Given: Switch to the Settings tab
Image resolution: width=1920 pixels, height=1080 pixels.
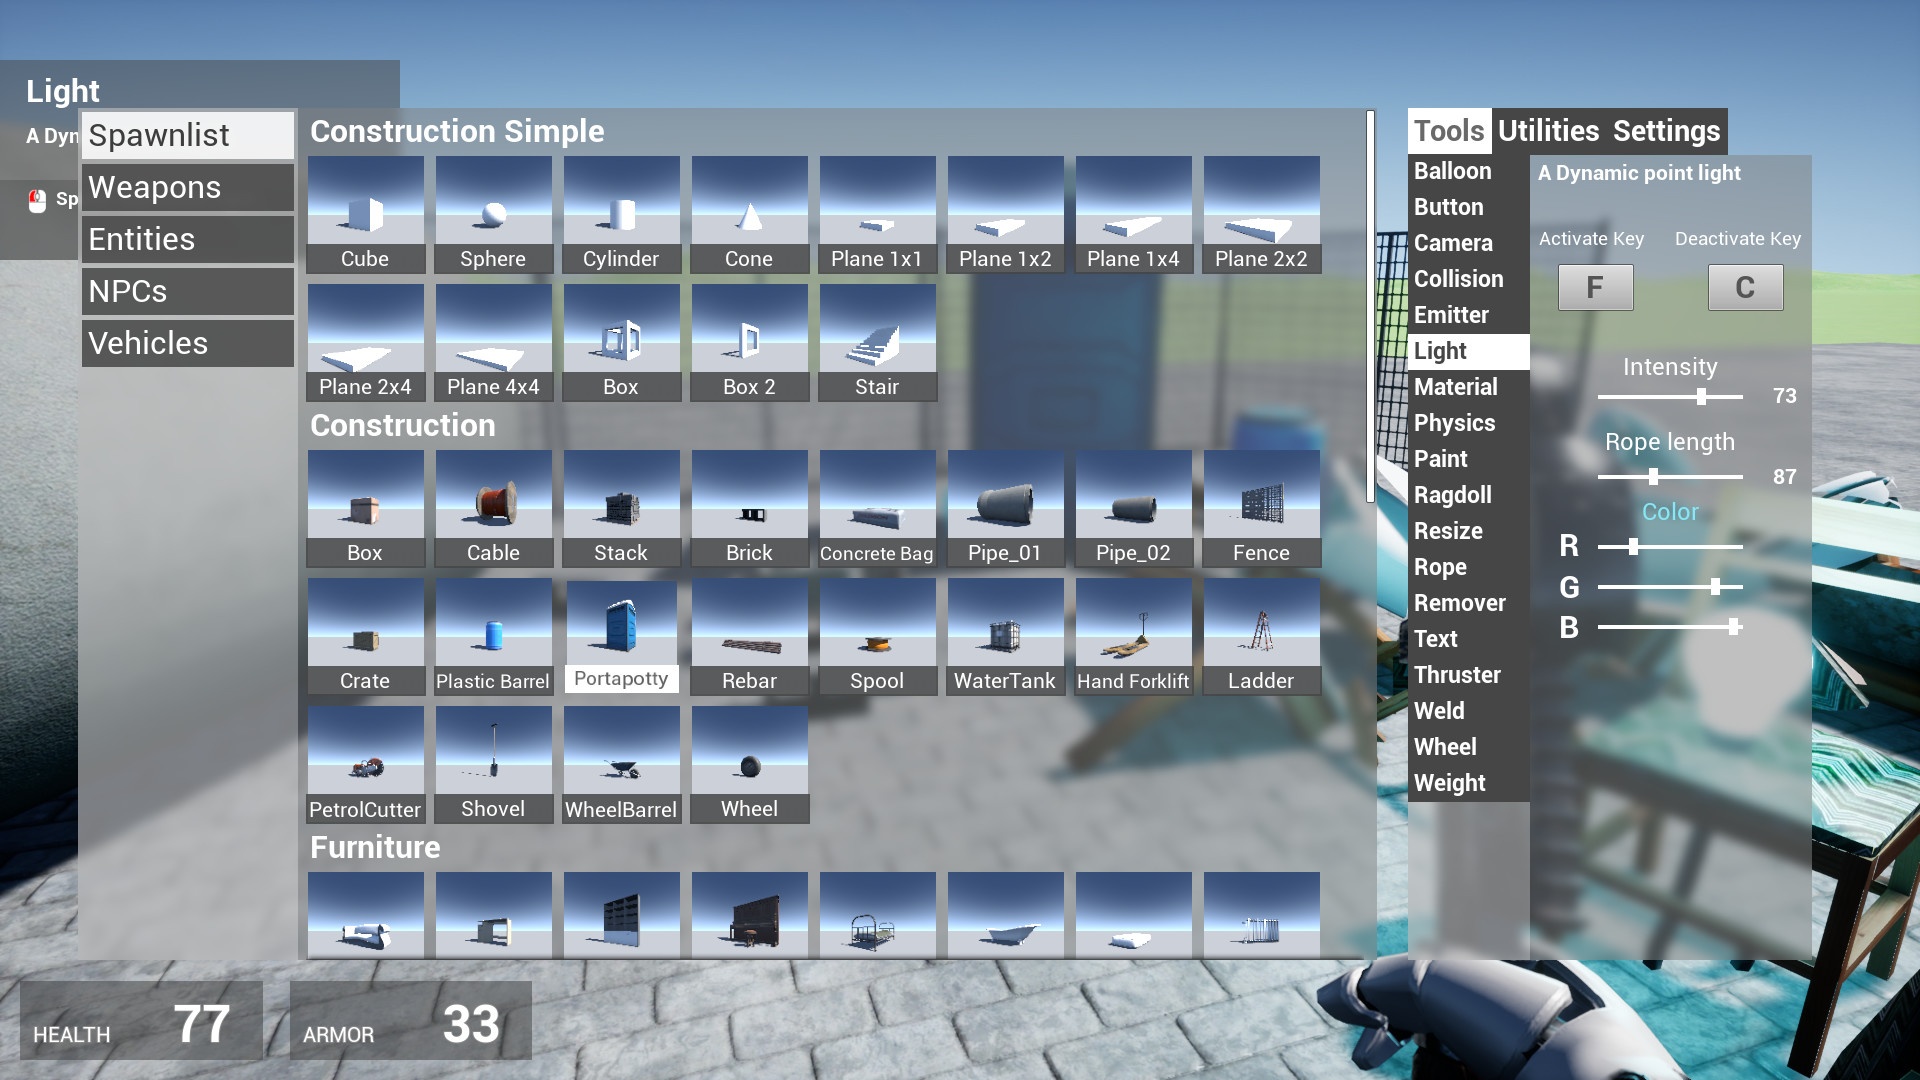Looking at the screenshot, I should click(x=1666, y=131).
